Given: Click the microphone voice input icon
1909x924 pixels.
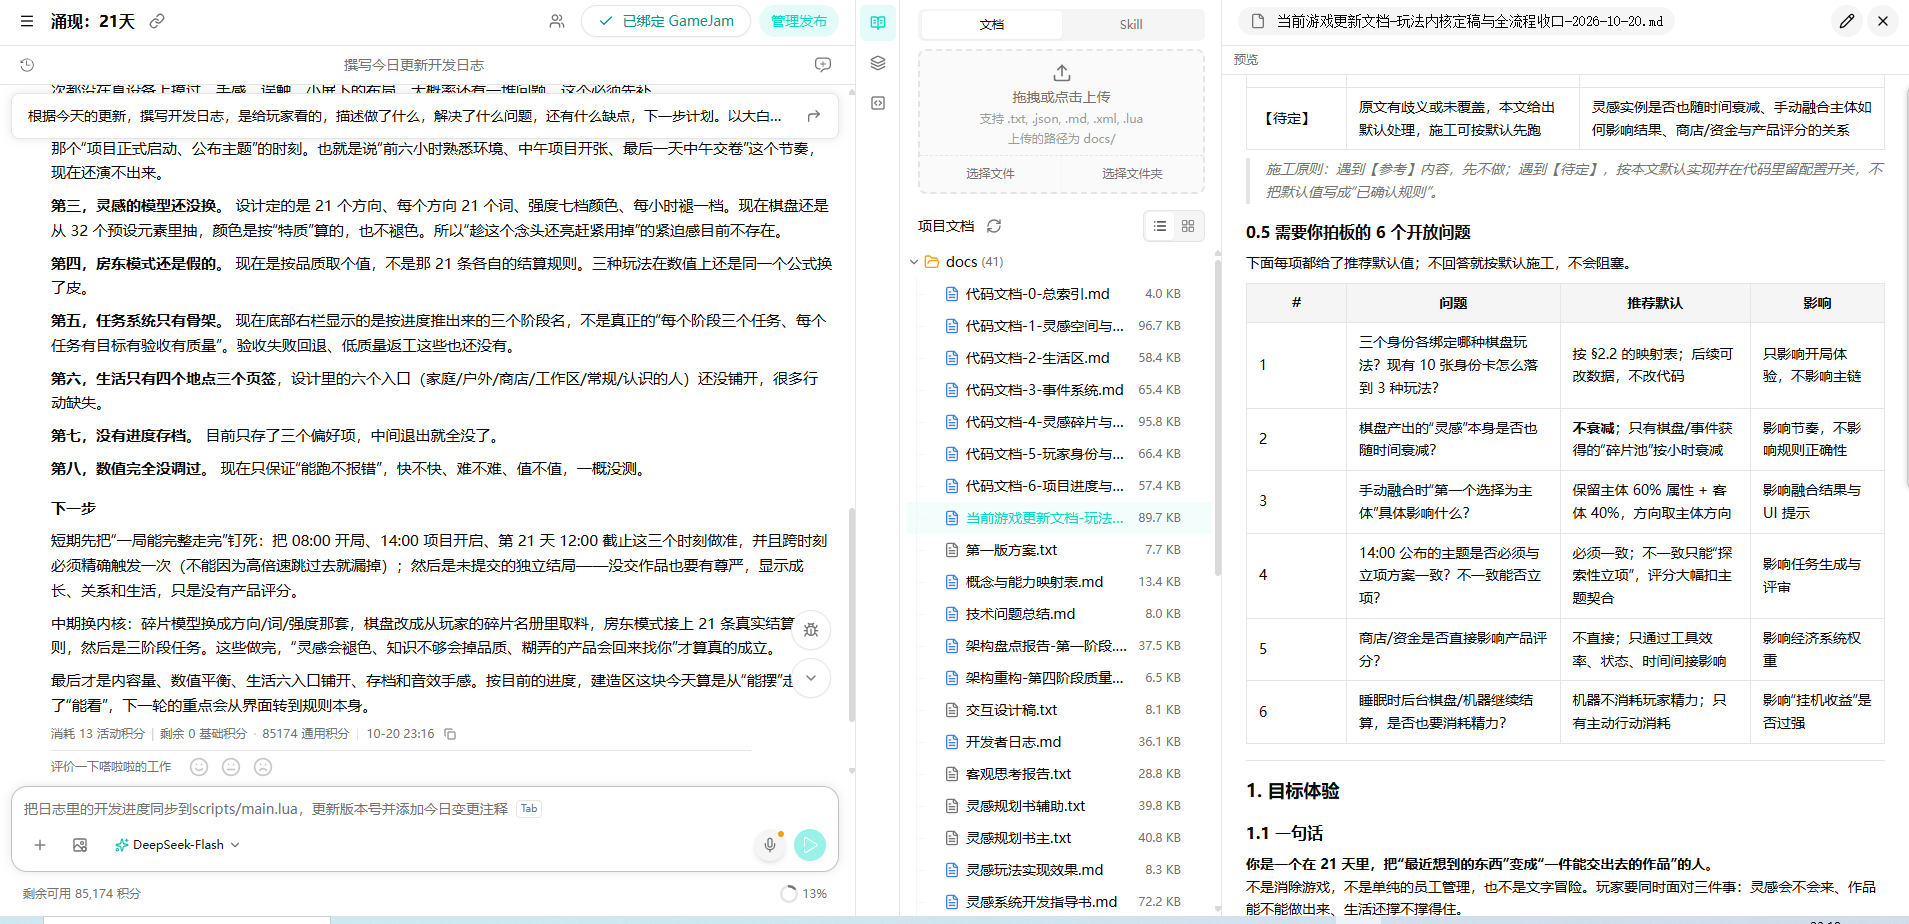Looking at the screenshot, I should coord(770,845).
